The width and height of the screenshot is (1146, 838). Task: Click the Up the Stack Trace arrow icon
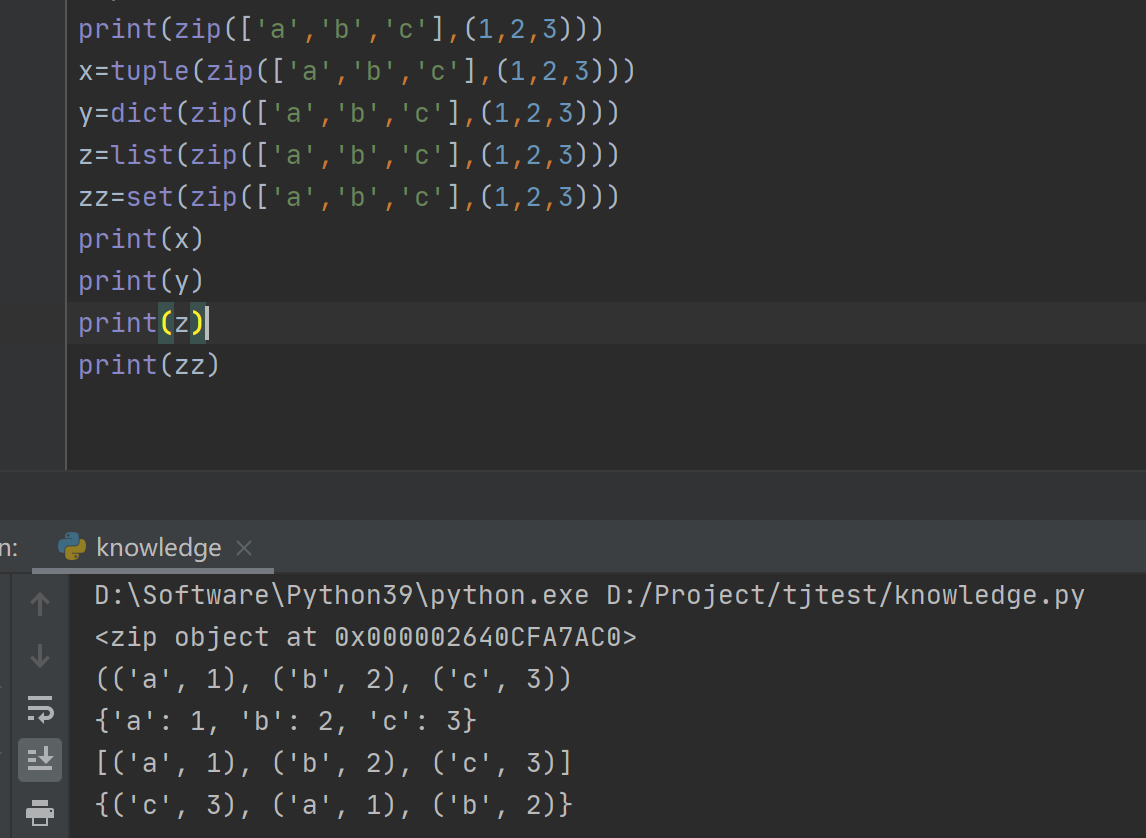pyautogui.click(x=39, y=603)
